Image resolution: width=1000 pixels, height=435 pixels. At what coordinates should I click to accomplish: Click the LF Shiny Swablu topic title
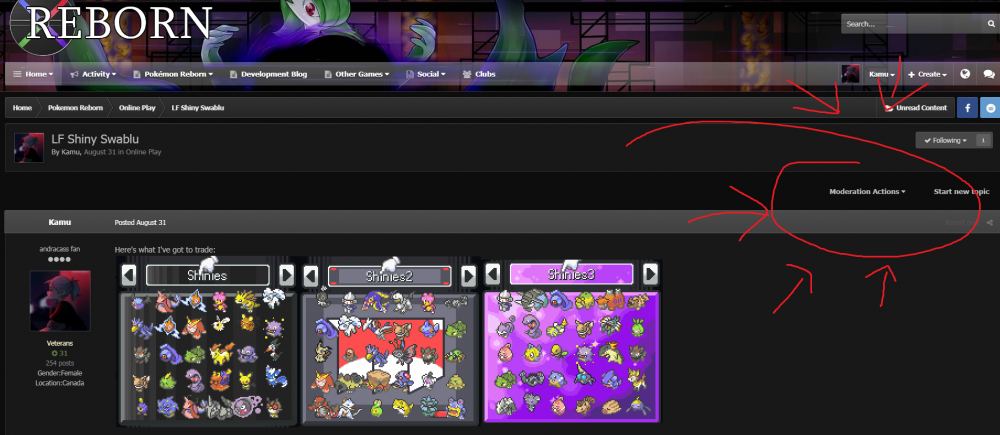tap(95, 139)
